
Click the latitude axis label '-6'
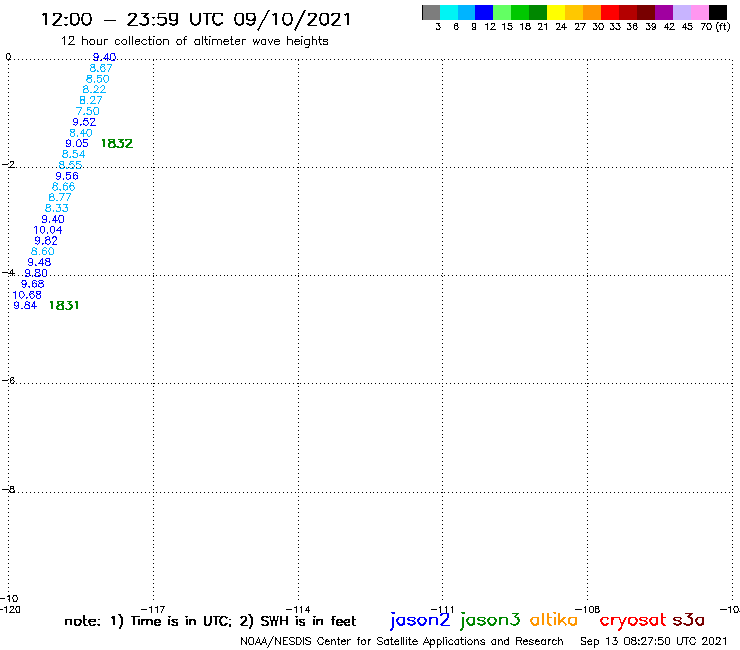click(8, 380)
